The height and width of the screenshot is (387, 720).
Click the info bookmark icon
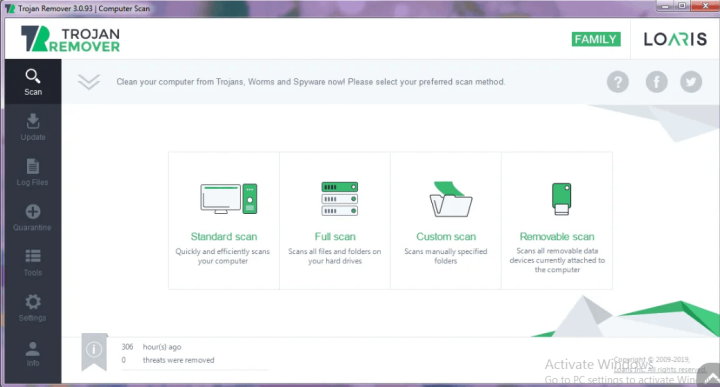(94, 352)
